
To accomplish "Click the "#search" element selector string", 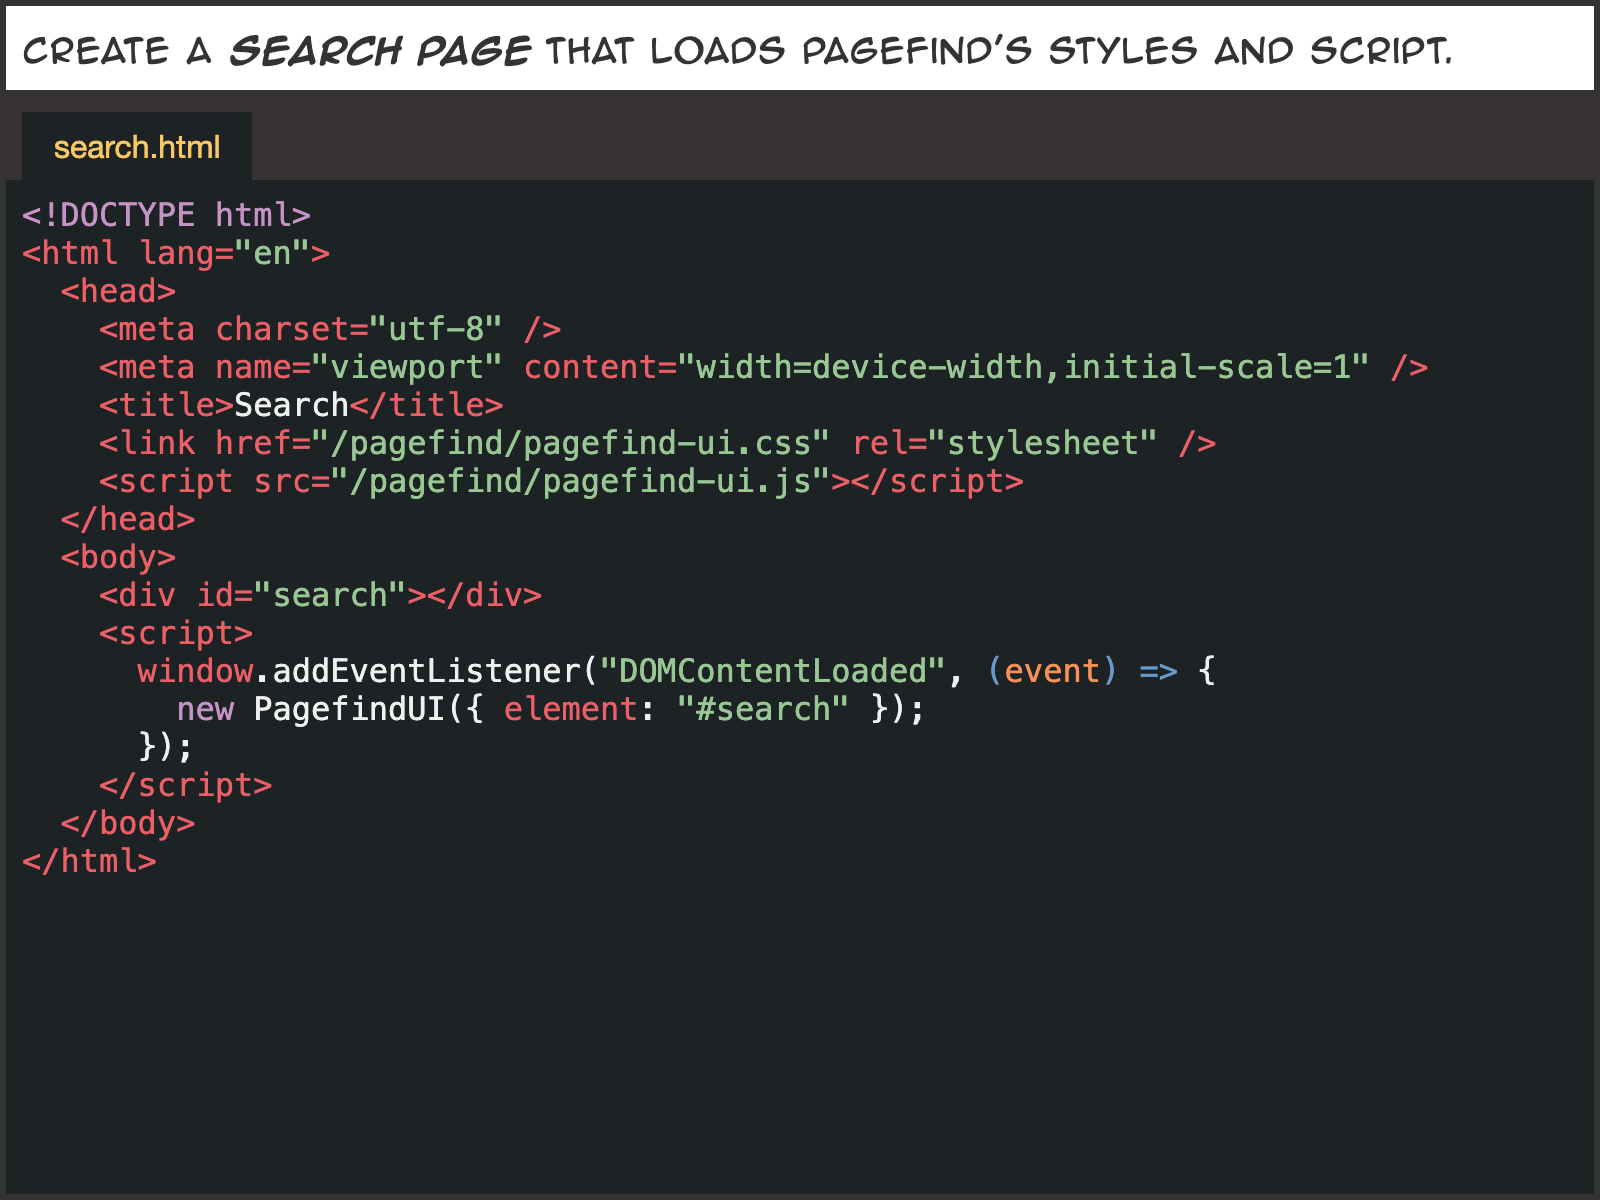I will pos(762,709).
